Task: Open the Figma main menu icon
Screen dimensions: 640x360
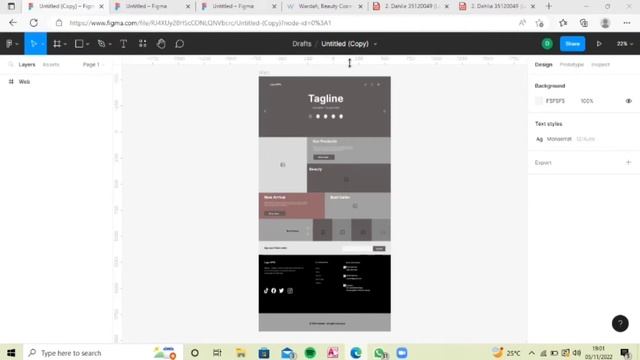Action: coord(9,44)
